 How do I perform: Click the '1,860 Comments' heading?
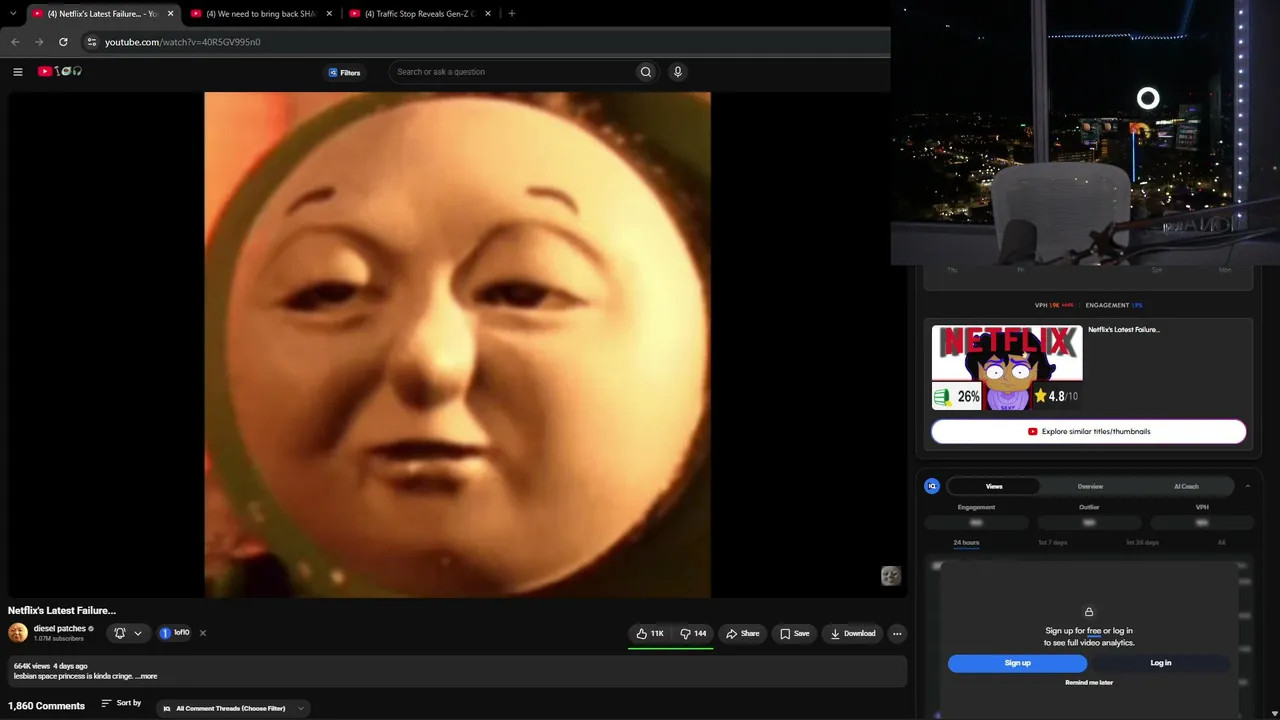point(46,706)
